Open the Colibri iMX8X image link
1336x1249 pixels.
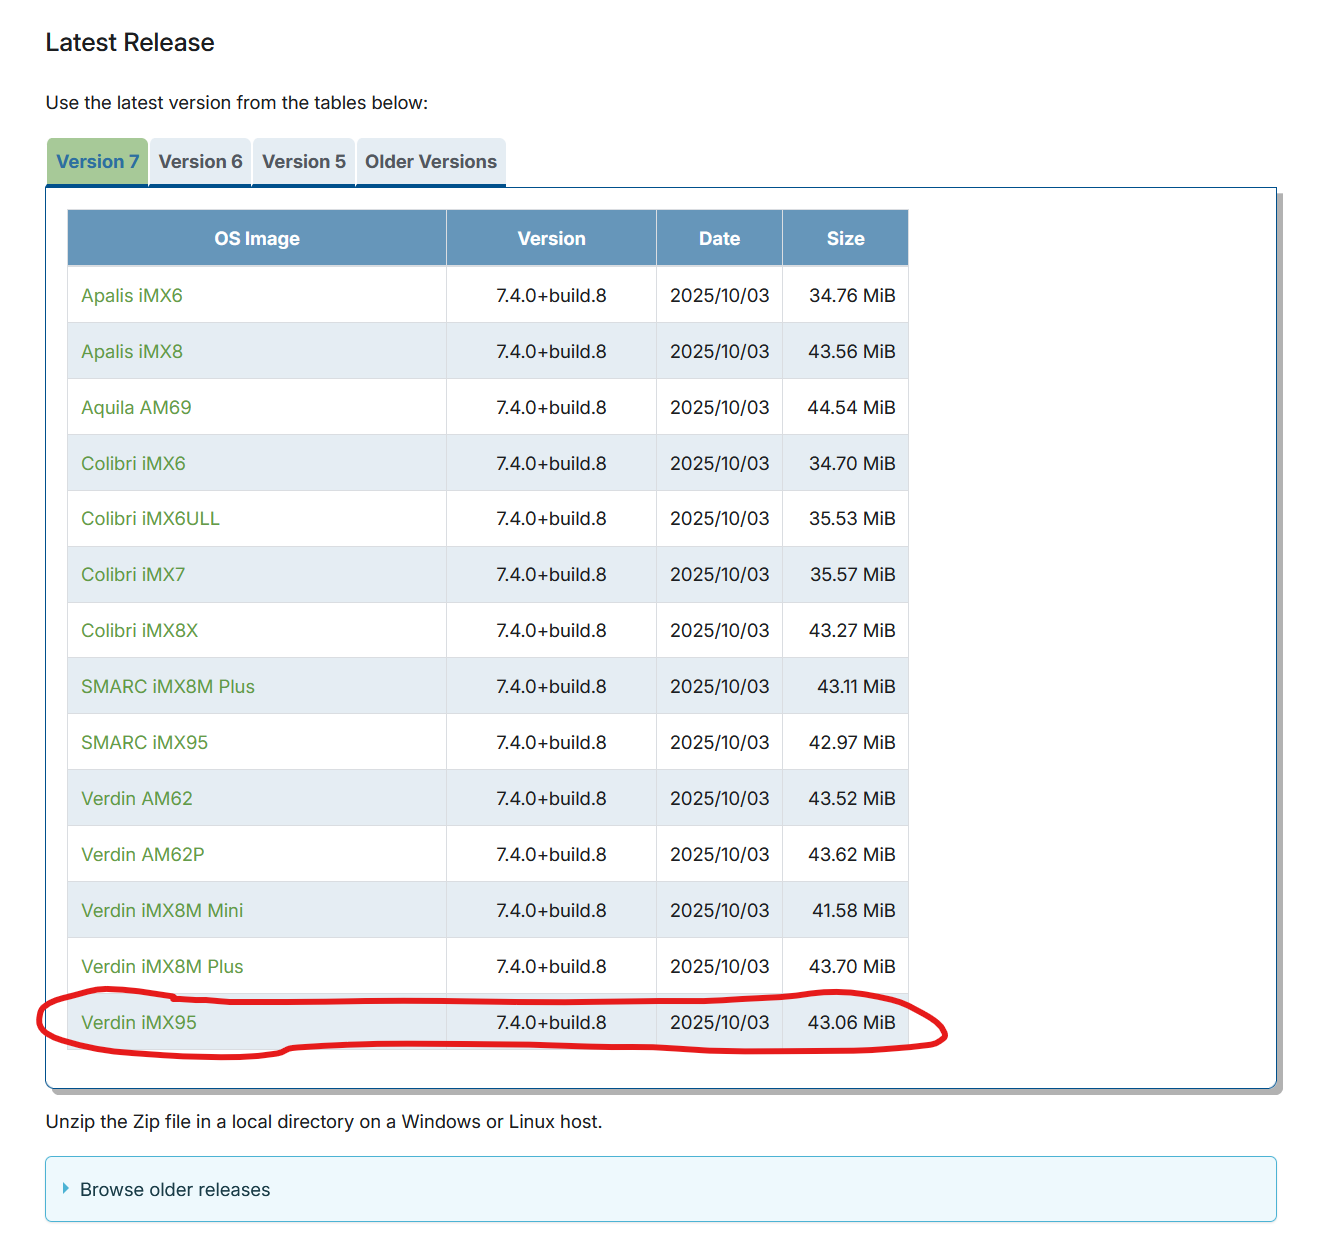pyautogui.click(x=139, y=630)
